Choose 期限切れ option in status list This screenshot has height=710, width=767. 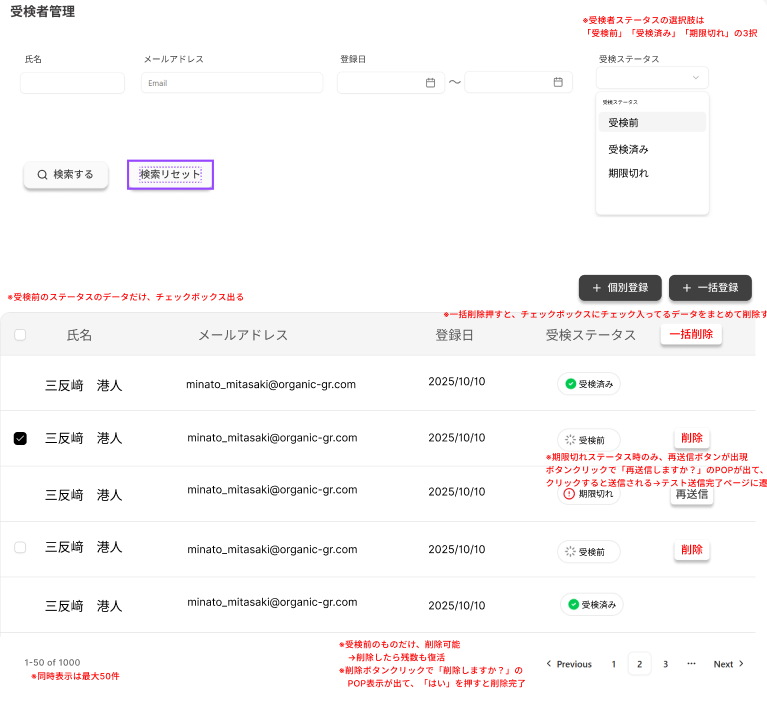click(629, 174)
